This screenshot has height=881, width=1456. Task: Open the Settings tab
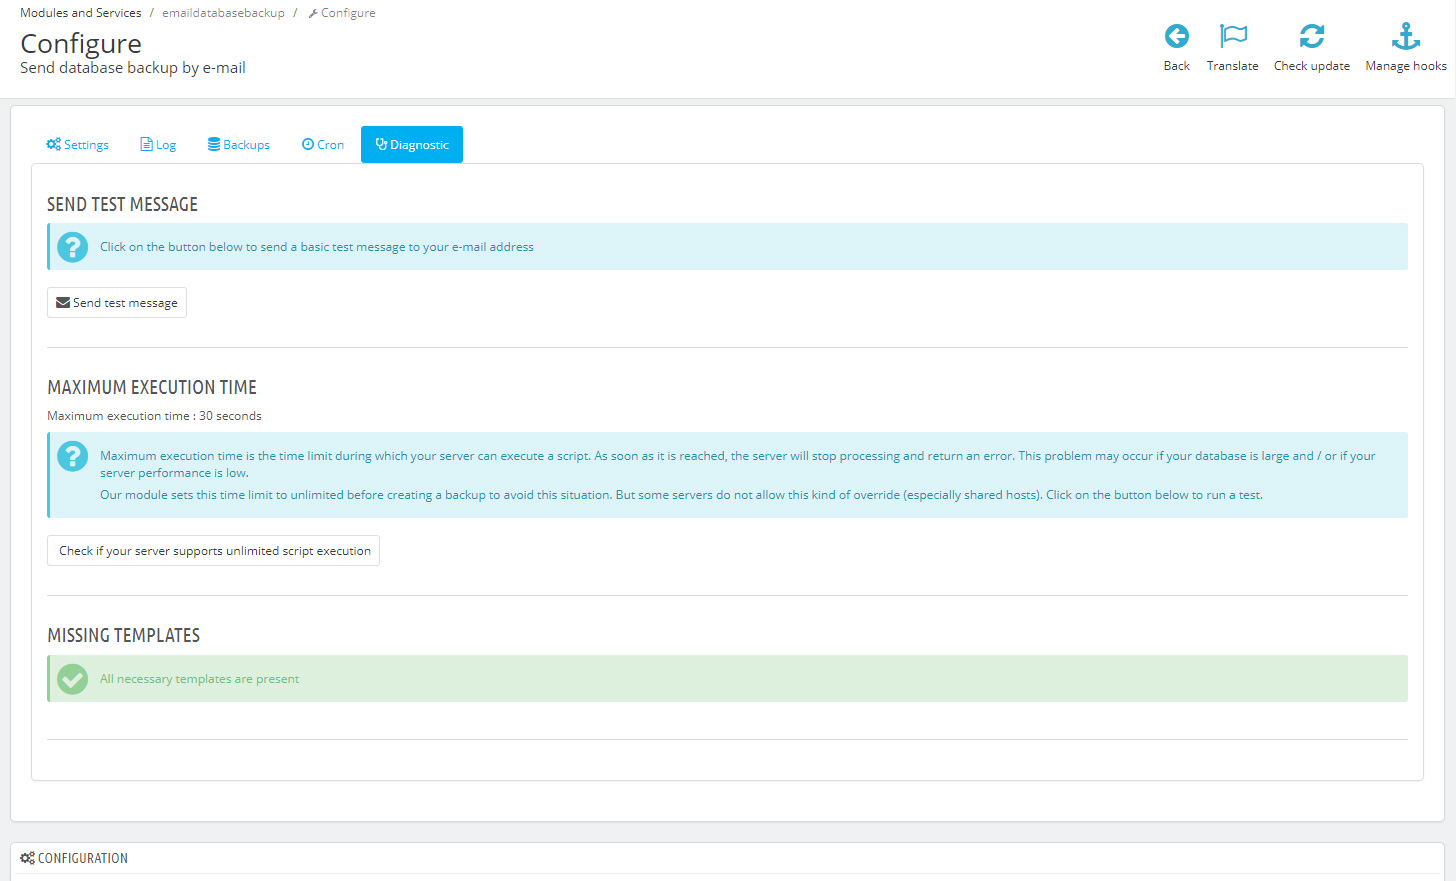click(x=77, y=145)
